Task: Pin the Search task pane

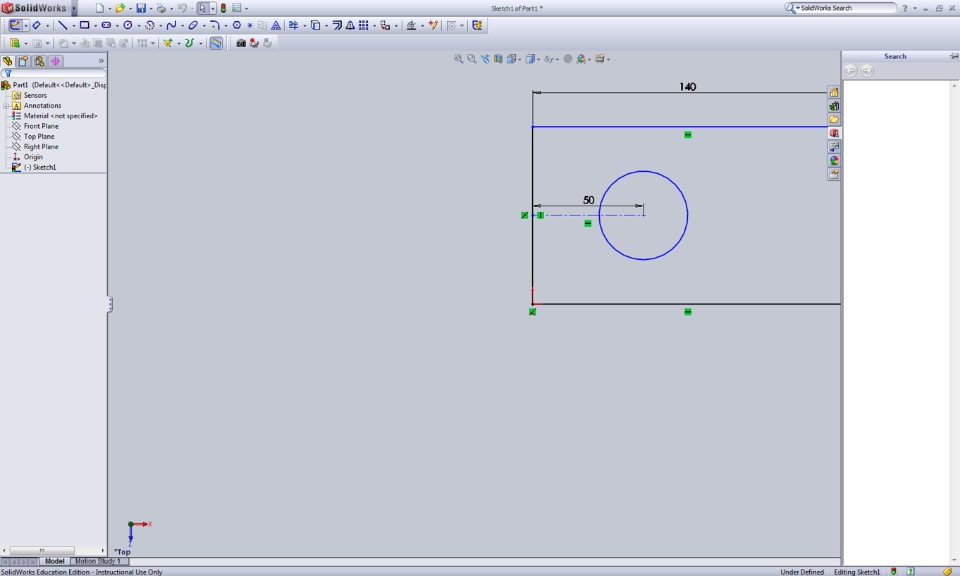Action: (x=953, y=56)
